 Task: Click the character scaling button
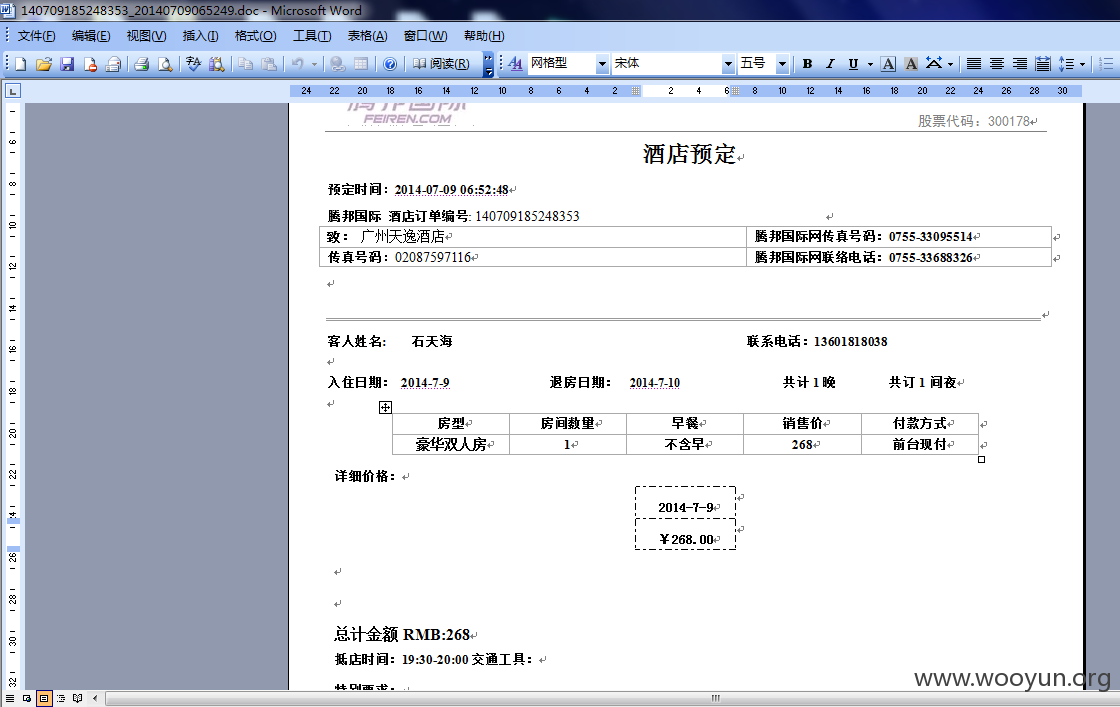(934, 64)
